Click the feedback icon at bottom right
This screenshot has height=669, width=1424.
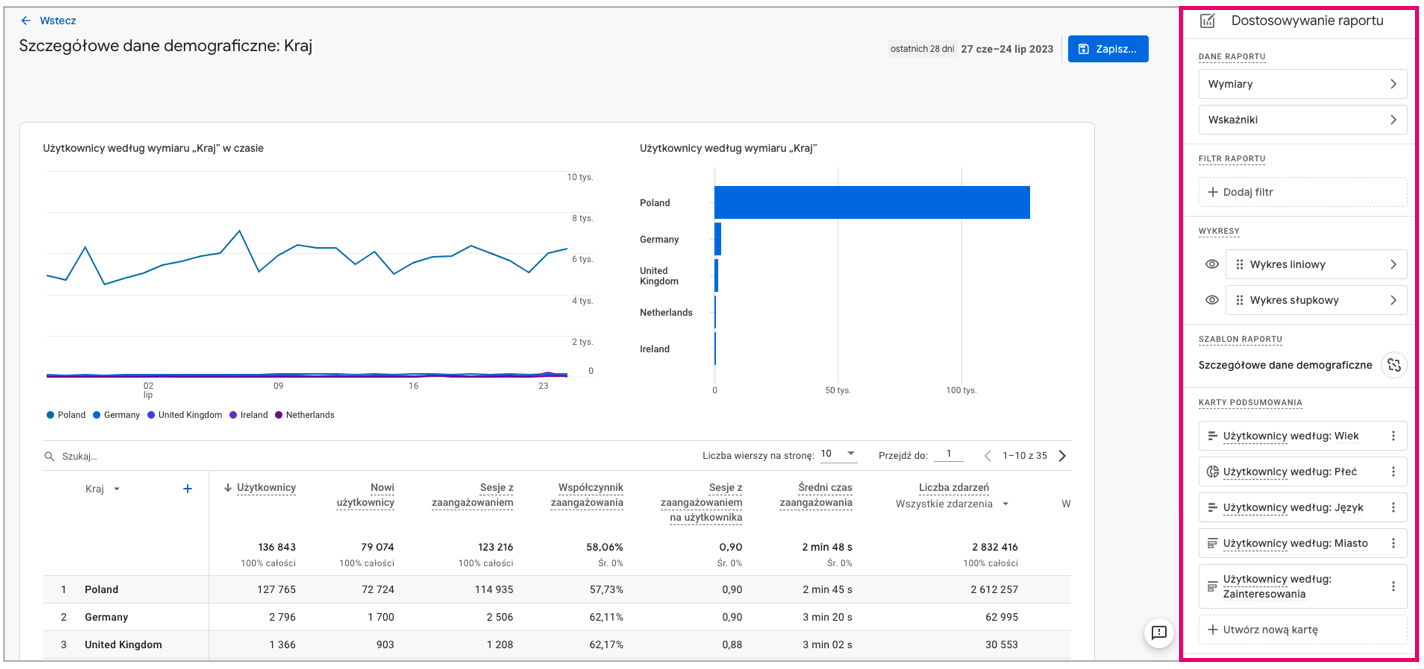(x=1159, y=632)
